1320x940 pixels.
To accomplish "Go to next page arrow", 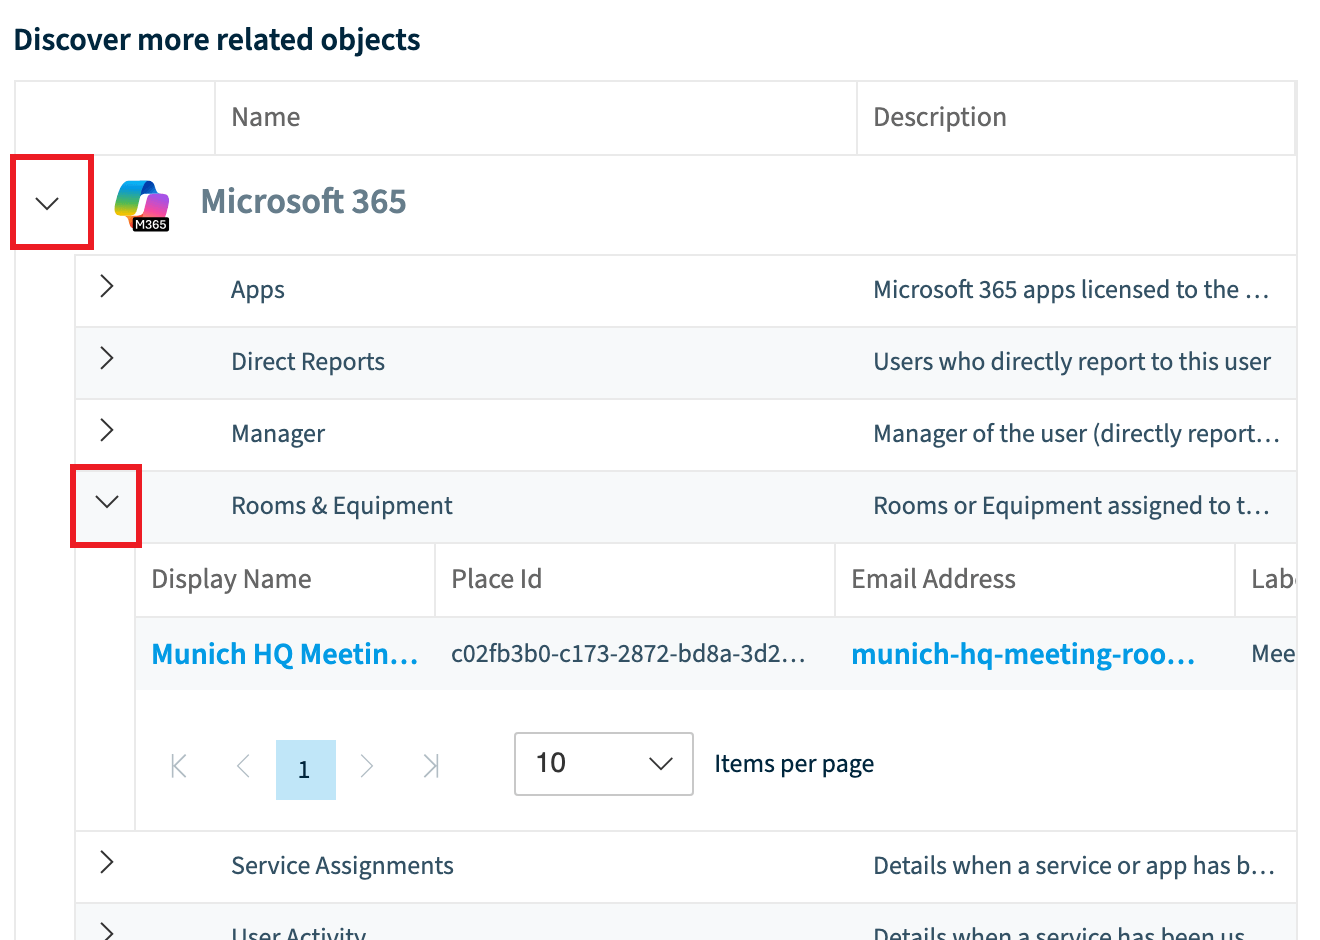I will (x=367, y=767).
